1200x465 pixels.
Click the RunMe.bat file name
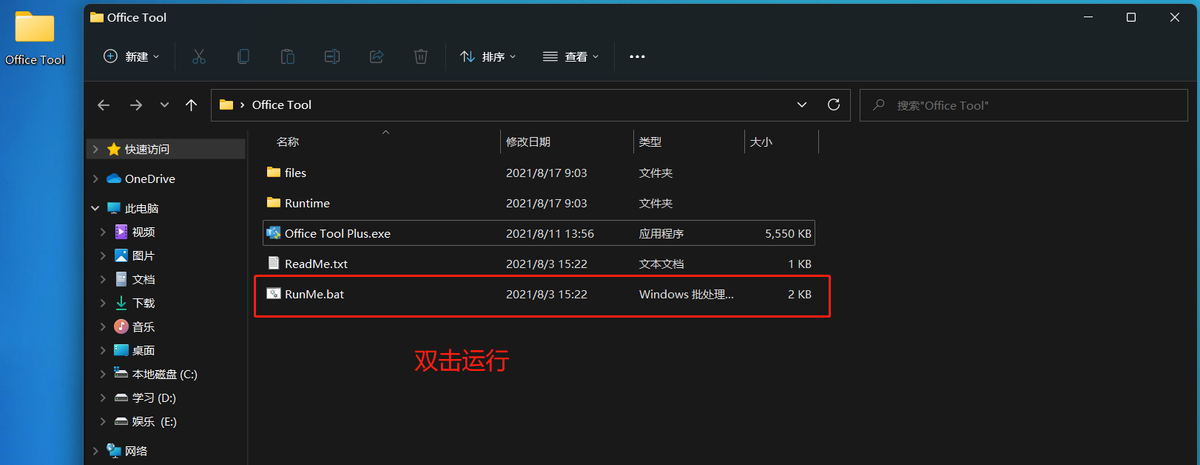tap(314, 294)
